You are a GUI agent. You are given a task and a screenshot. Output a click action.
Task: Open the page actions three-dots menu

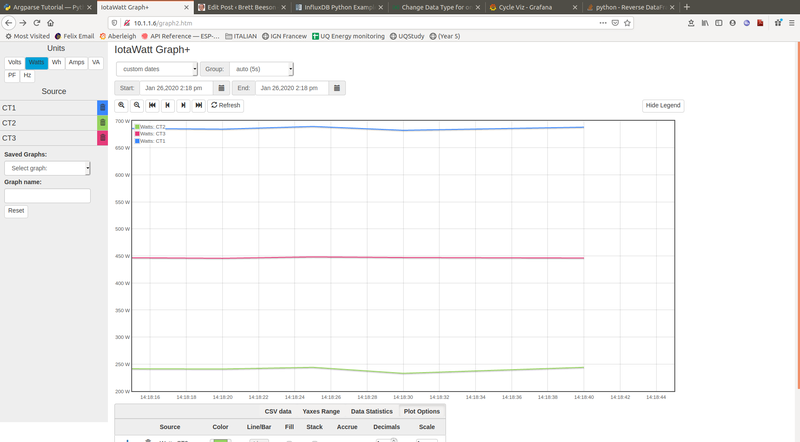[603, 23]
